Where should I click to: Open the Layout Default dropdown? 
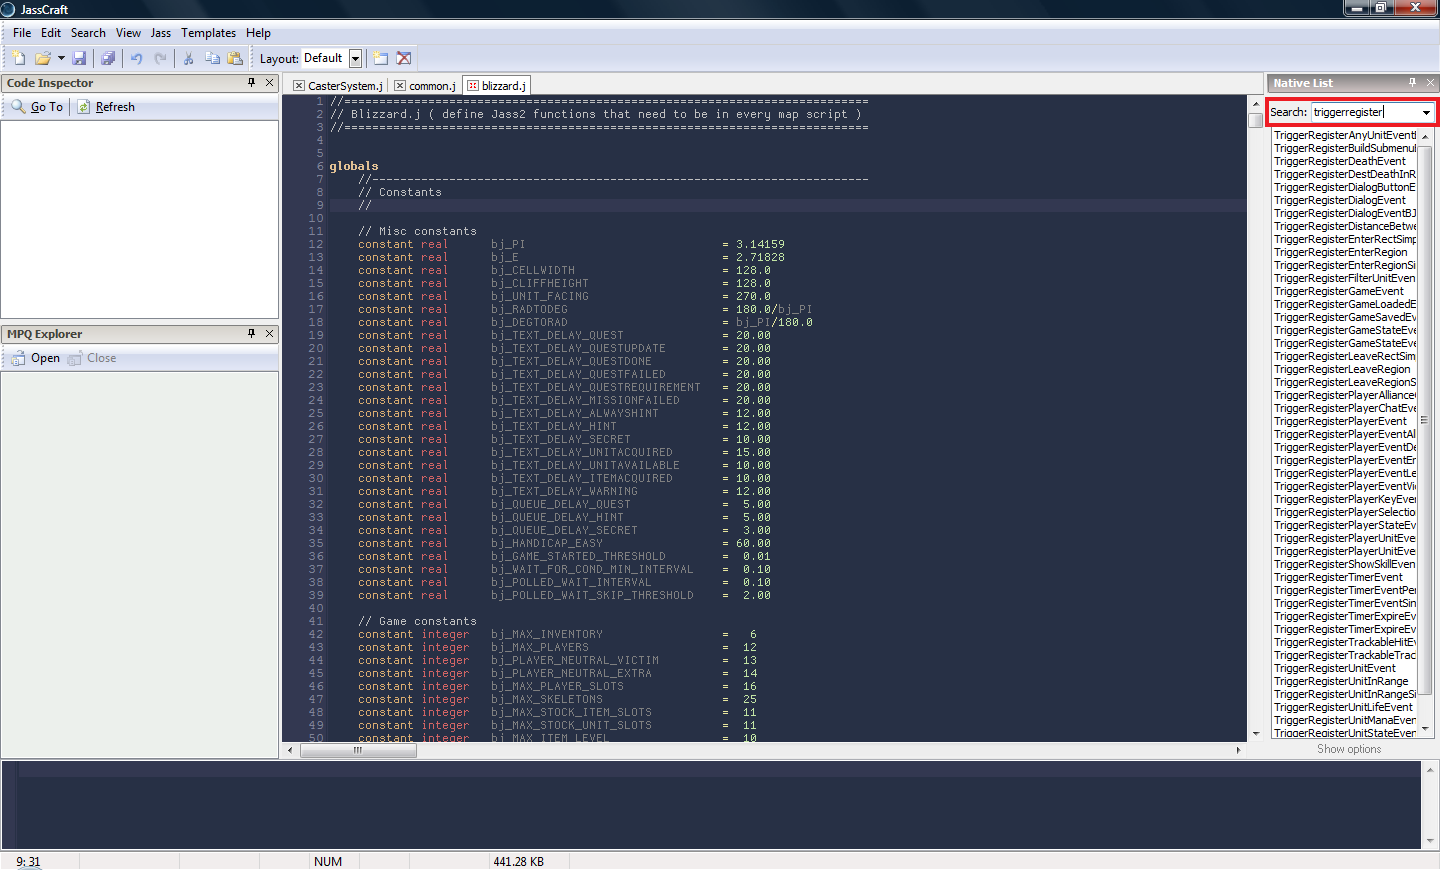coord(355,59)
